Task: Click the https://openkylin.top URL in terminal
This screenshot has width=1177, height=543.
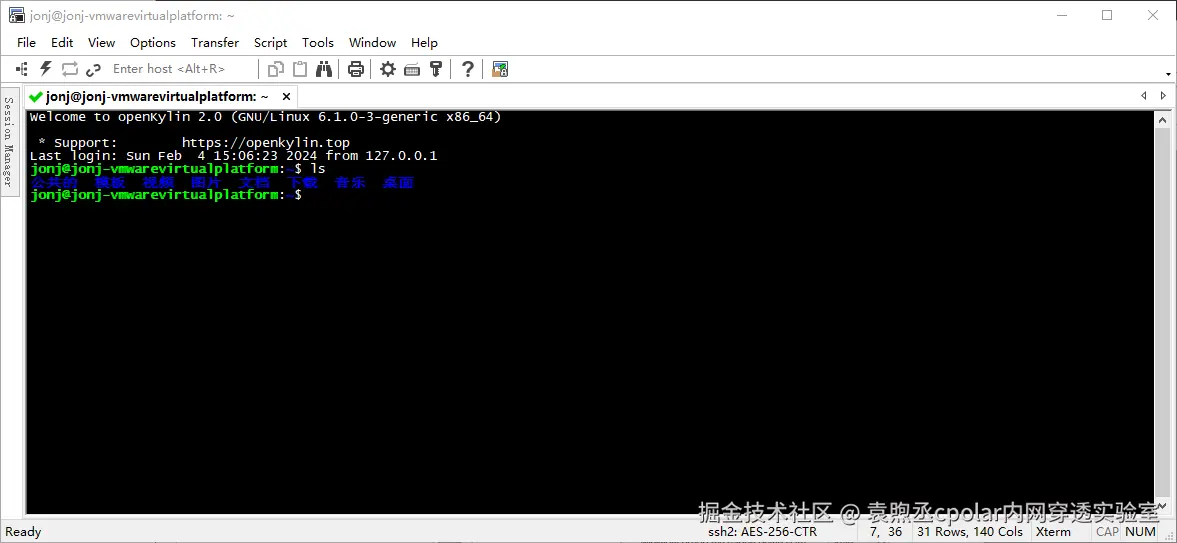Action: click(x=266, y=143)
